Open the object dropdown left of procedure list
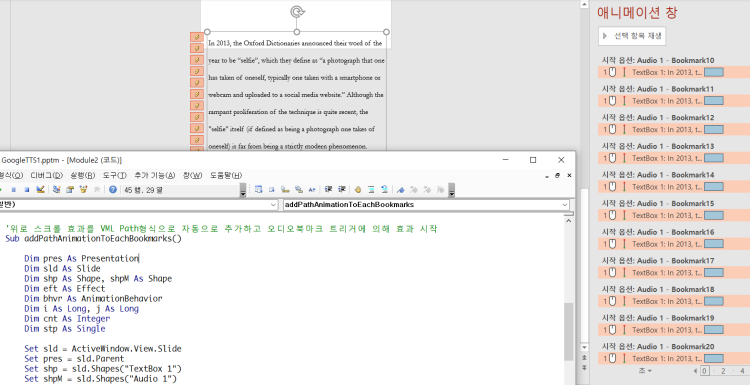750x385 pixels. click(273, 205)
